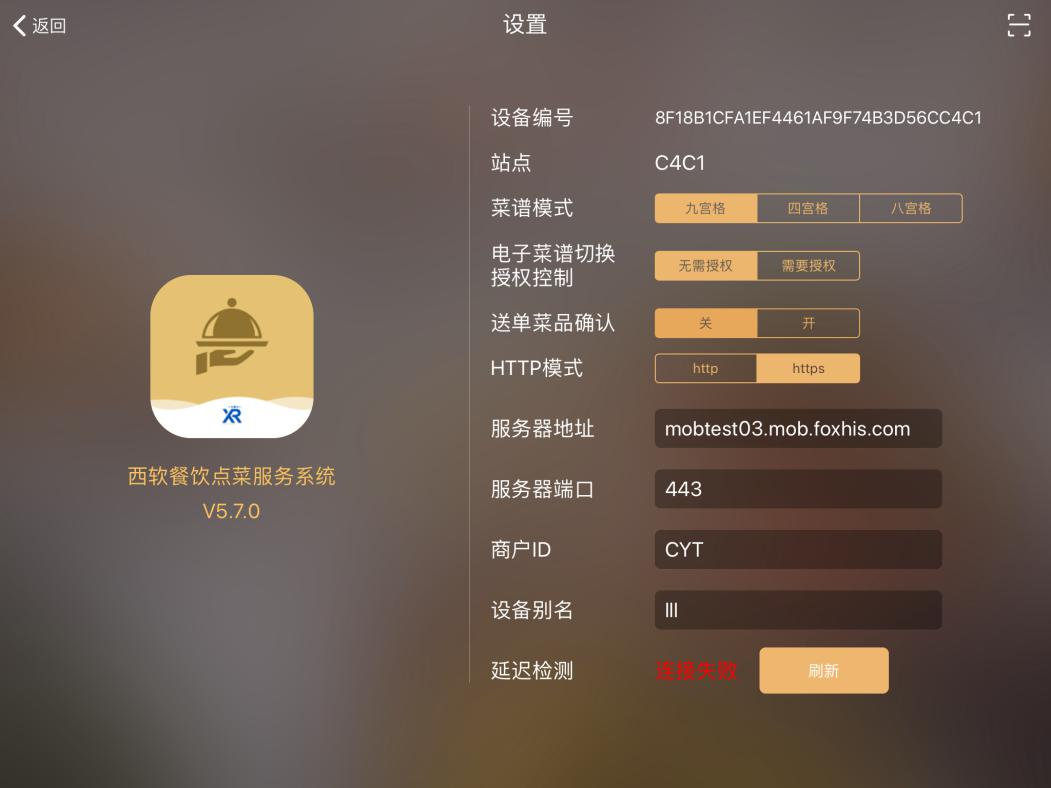Tap the device number value text
The image size is (1051, 788).
click(x=818, y=118)
